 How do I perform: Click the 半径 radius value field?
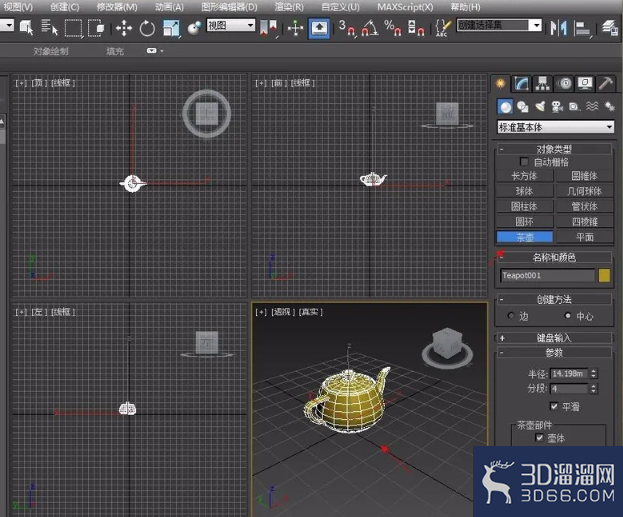(x=569, y=374)
